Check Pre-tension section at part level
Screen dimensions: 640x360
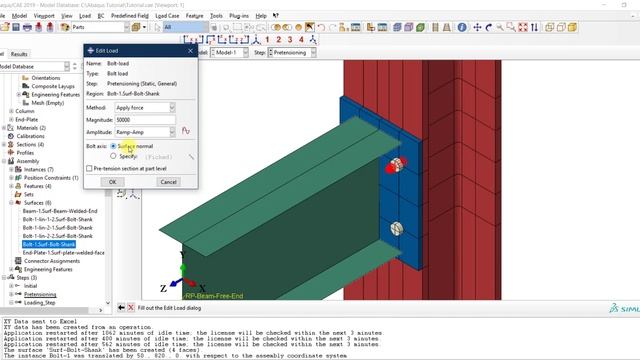89,169
